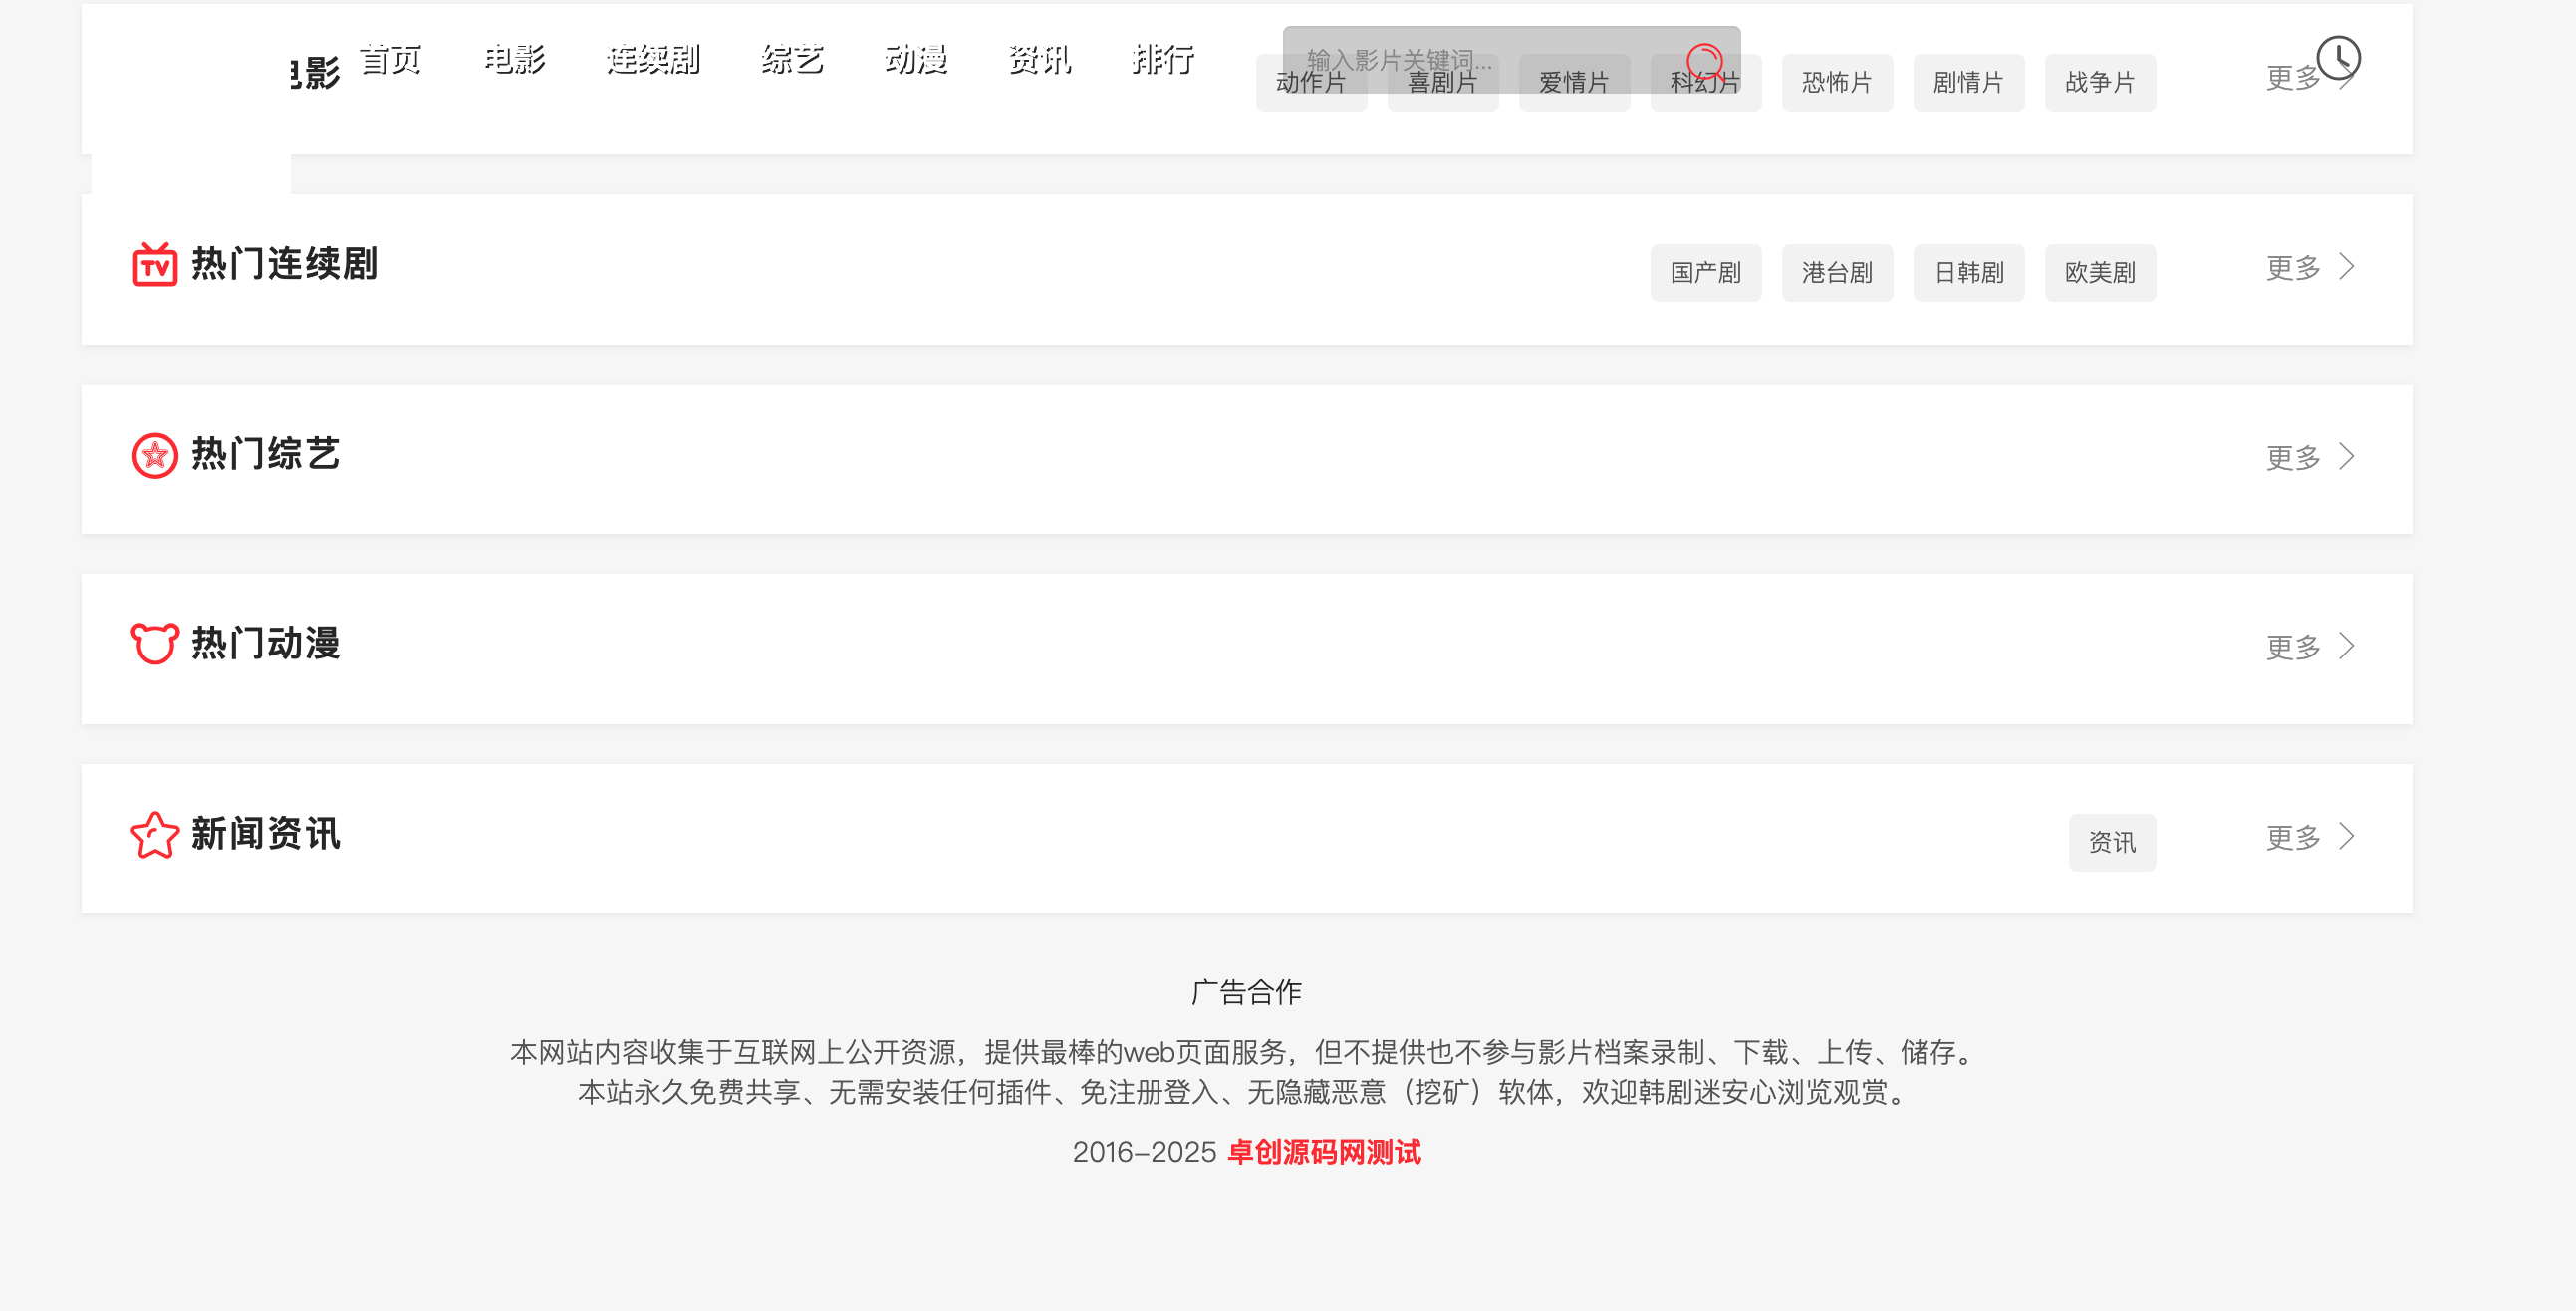Click the red search icon in search box
This screenshot has height=1311, width=2576.
click(1704, 61)
